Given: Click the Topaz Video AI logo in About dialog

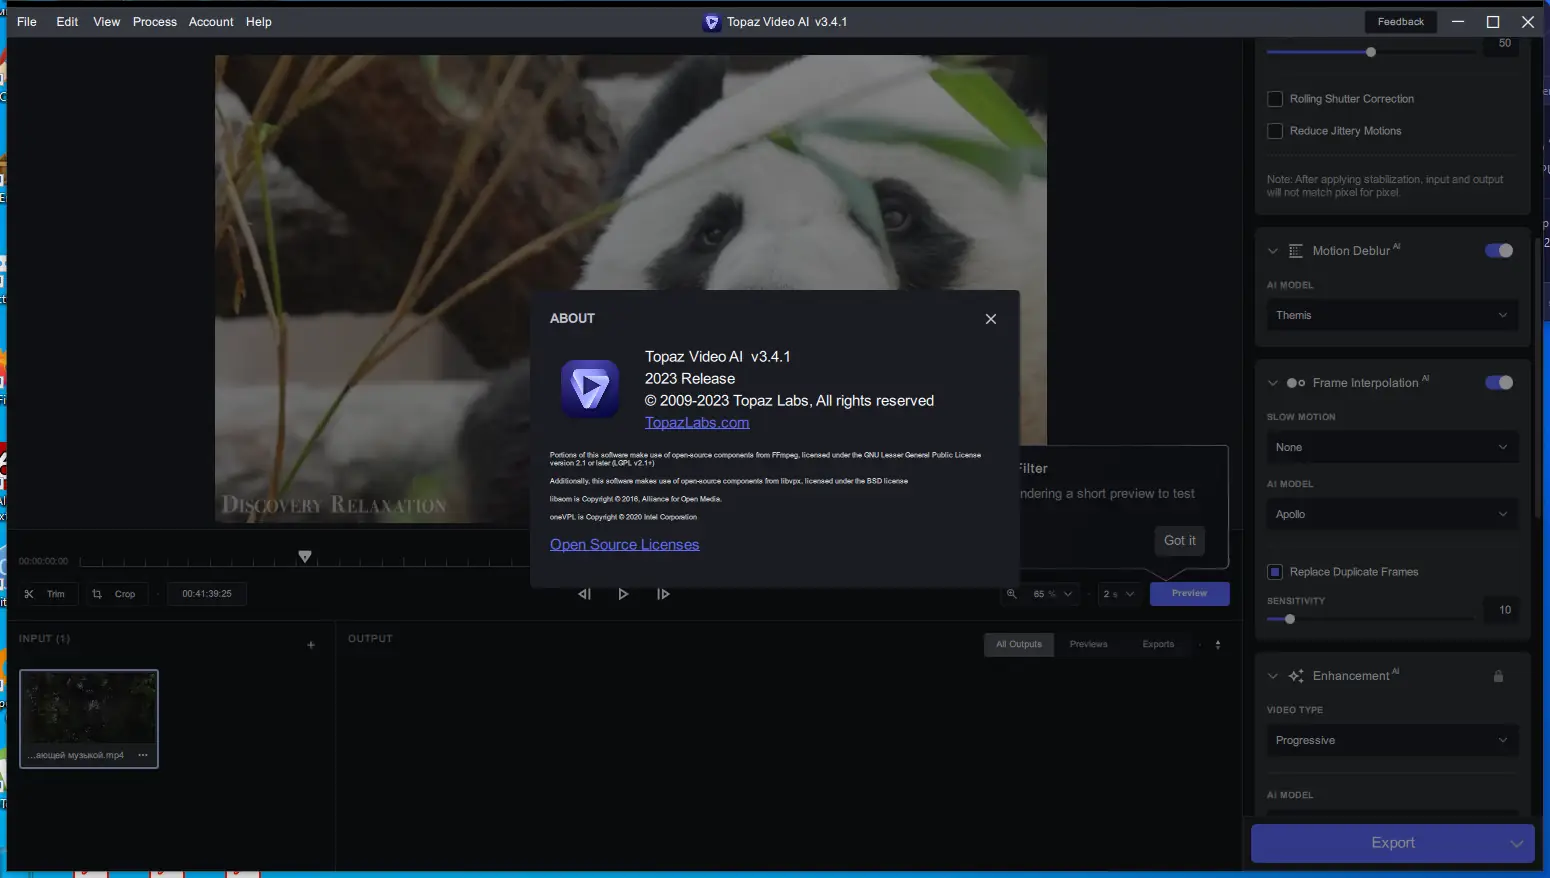Looking at the screenshot, I should coord(590,388).
